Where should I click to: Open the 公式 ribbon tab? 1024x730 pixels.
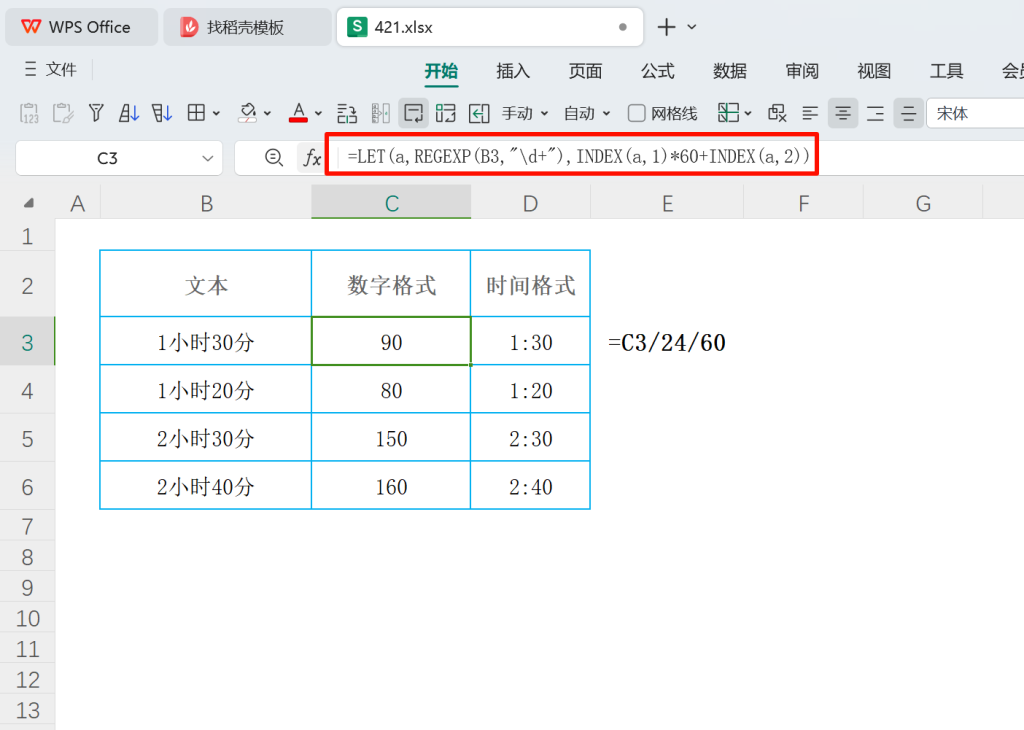(657, 71)
